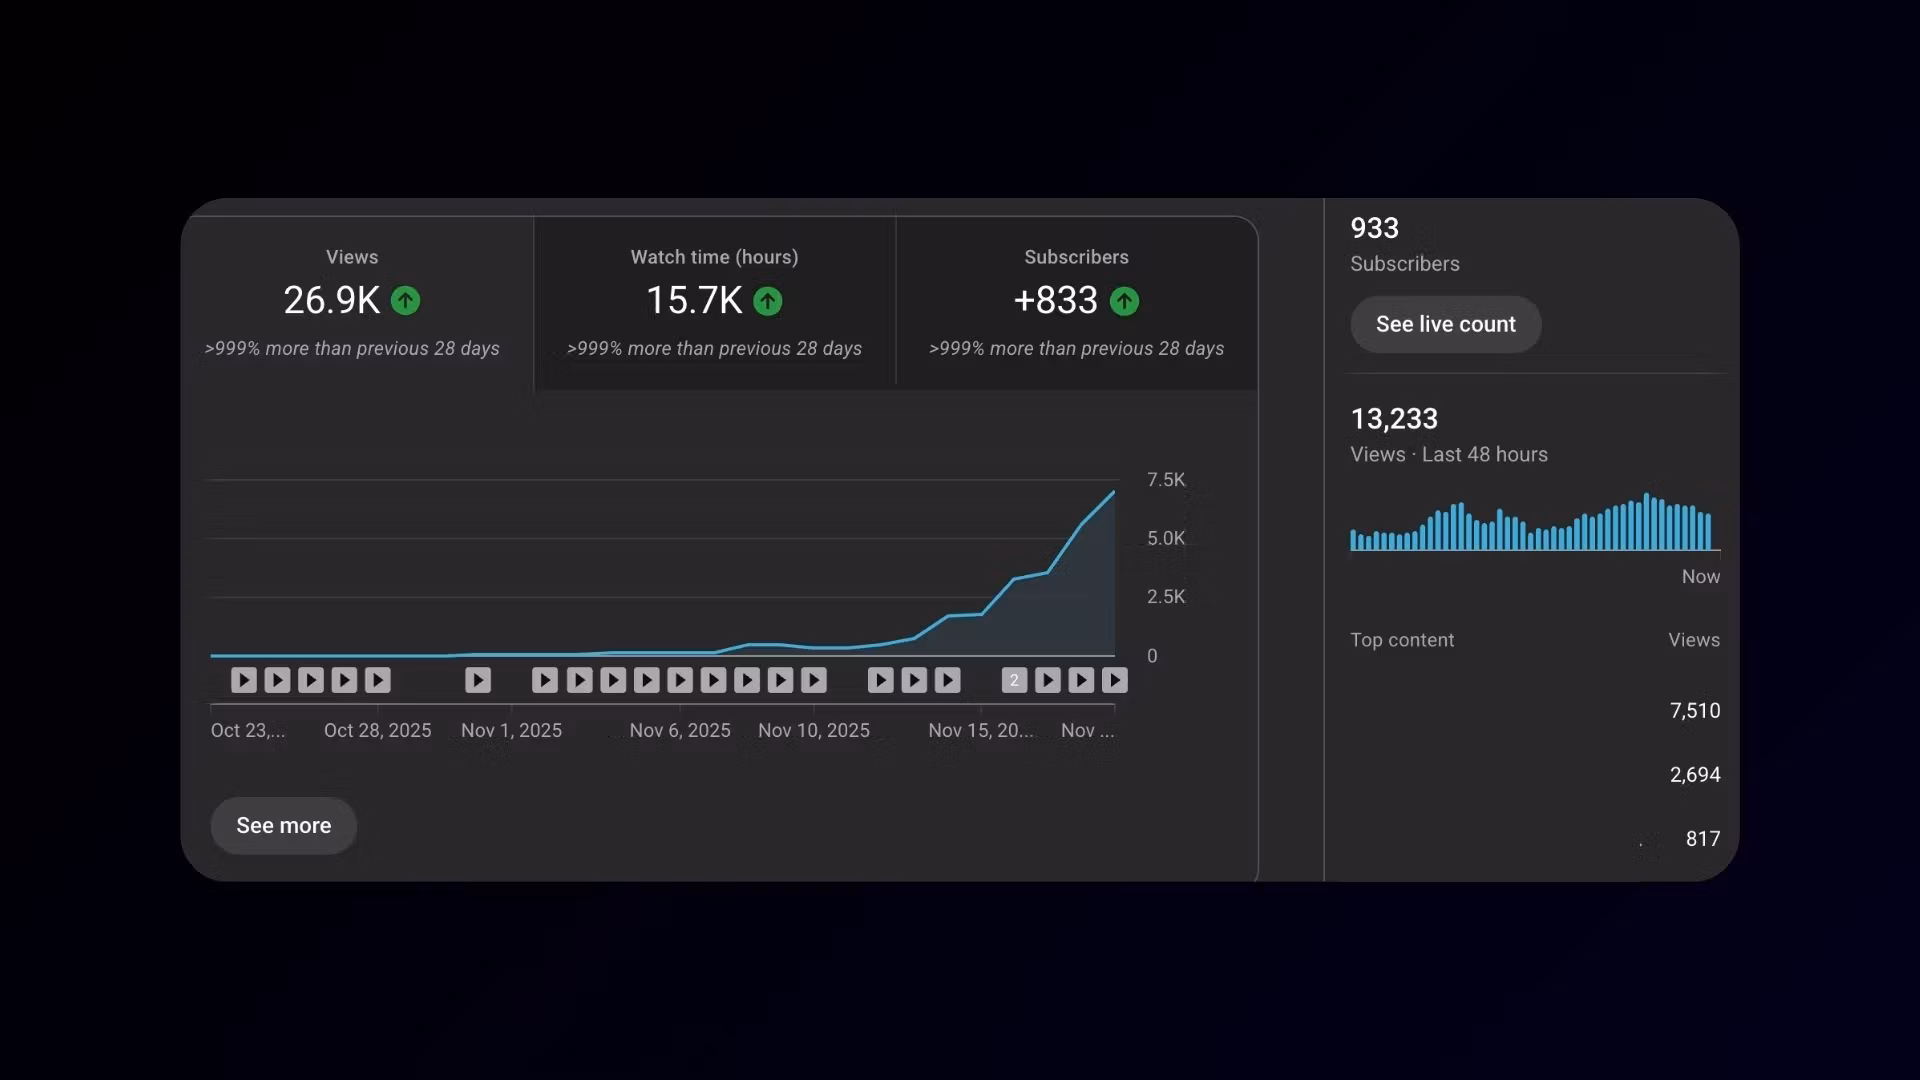Click the first video marker near Oct 23

[x=244, y=680]
